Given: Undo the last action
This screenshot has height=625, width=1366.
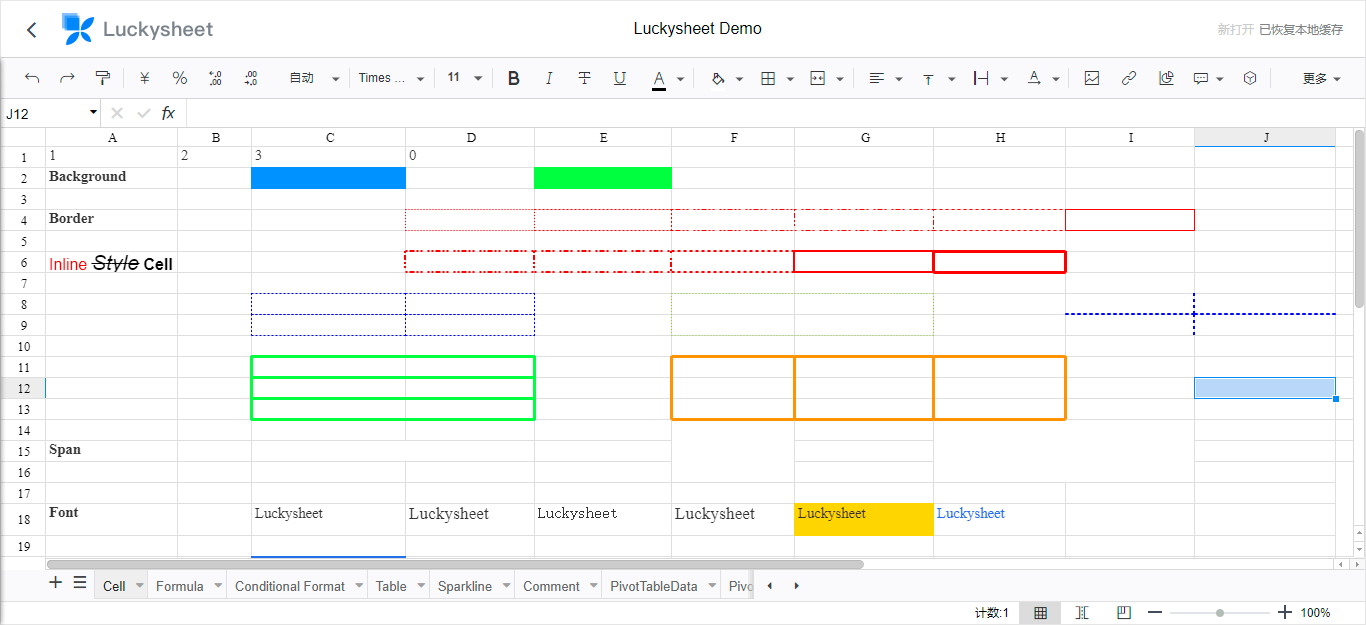Looking at the screenshot, I should [x=32, y=78].
